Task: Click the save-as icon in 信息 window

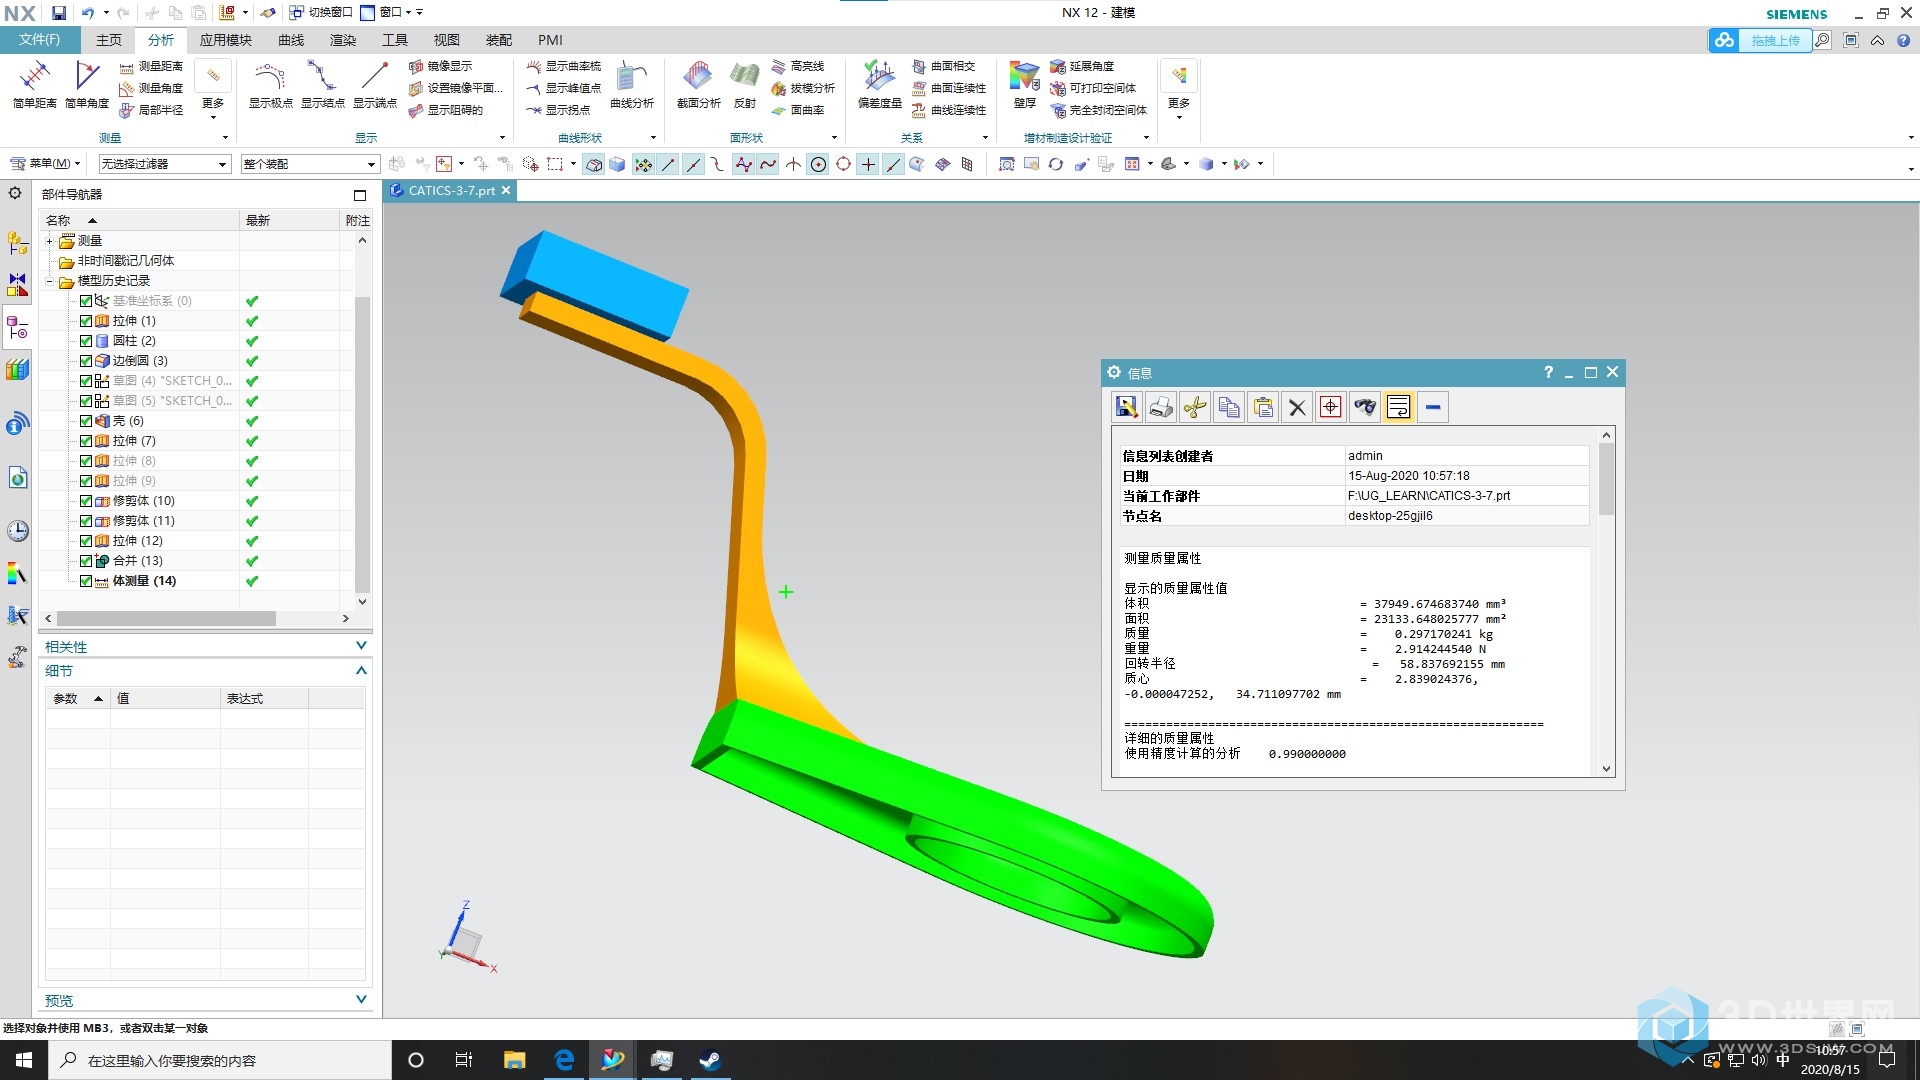Action: click(x=1127, y=407)
